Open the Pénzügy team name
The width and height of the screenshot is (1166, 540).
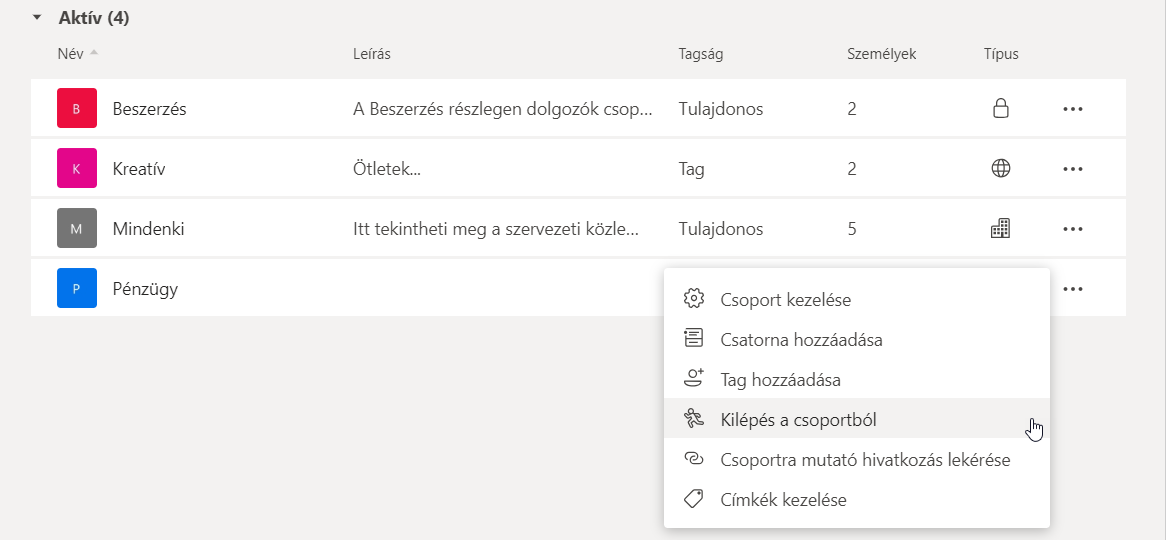coord(146,289)
